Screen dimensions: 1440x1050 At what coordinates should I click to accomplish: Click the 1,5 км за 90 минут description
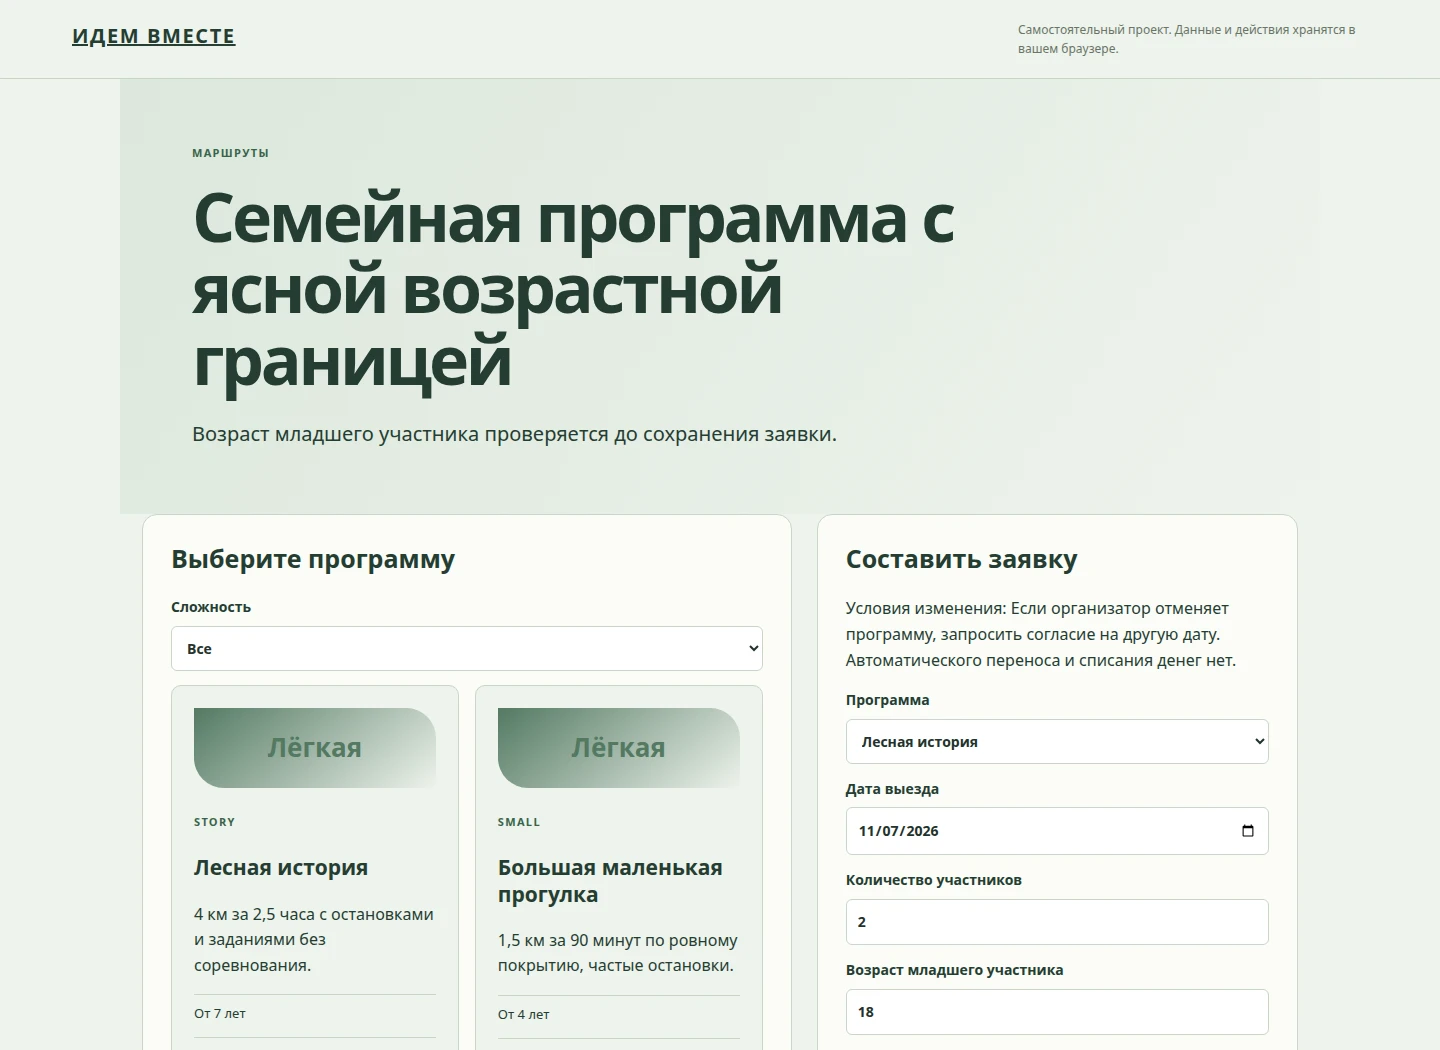[x=618, y=953]
